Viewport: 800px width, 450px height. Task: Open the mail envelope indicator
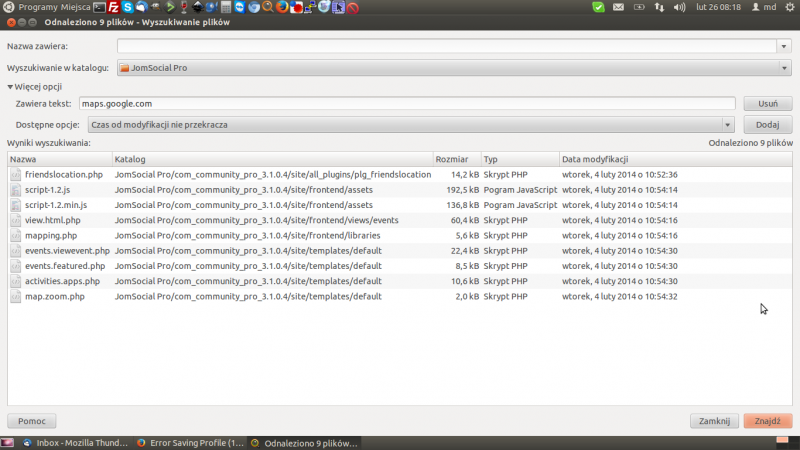click(618, 7)
